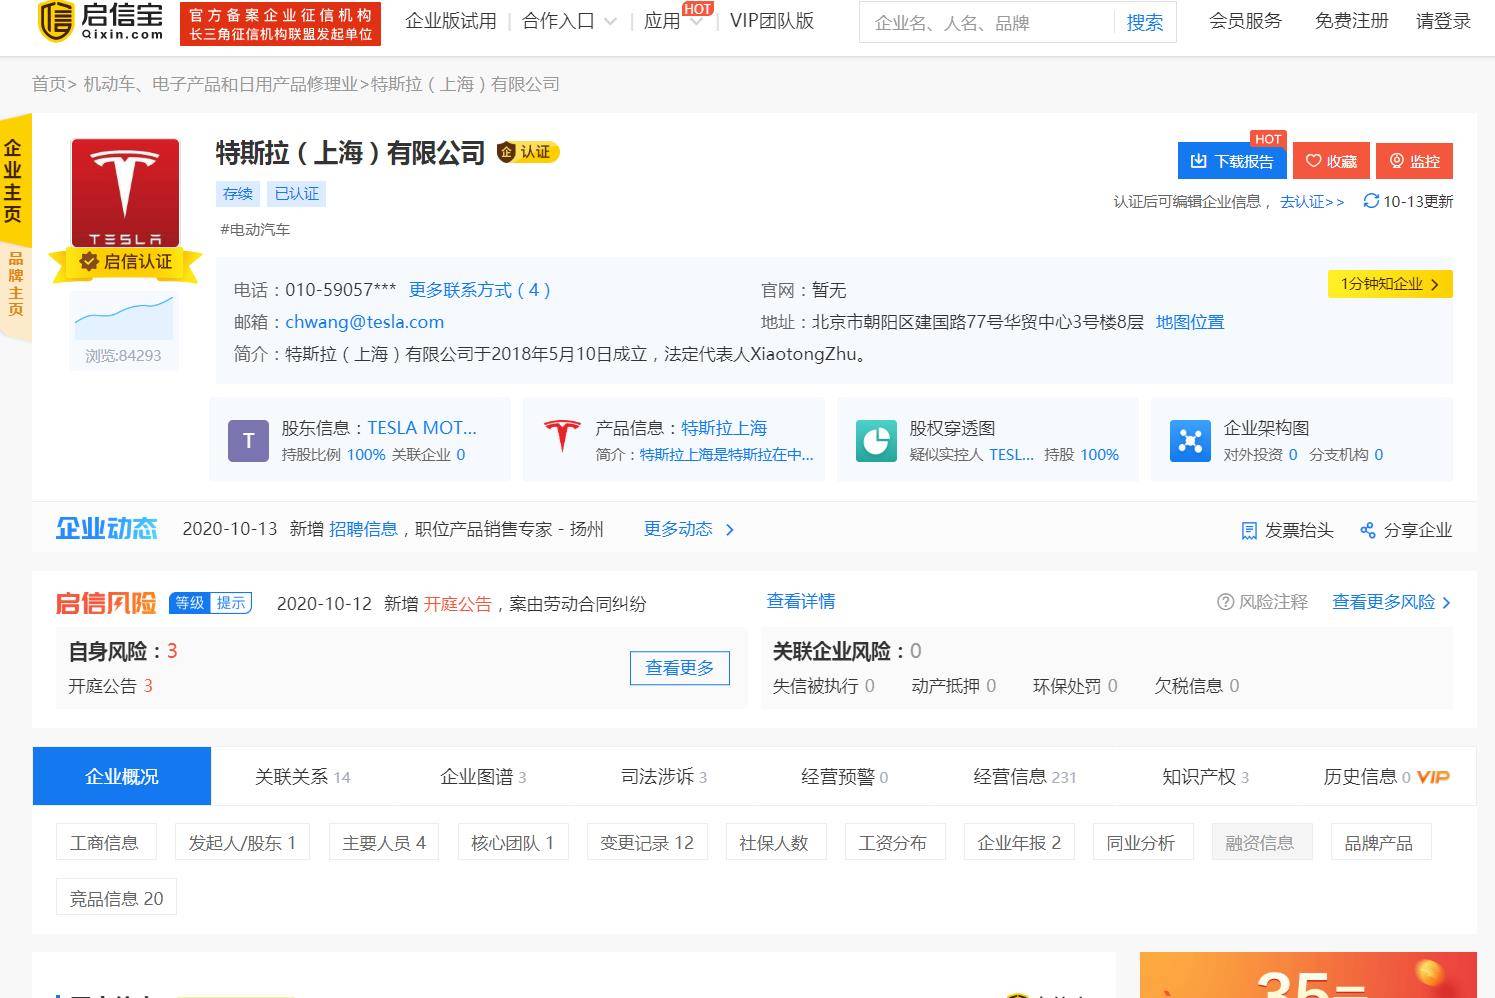
Task: Click the 机动车、电子产品和日用产品修理业 breadcrumb
Action: tap(220, 84)
